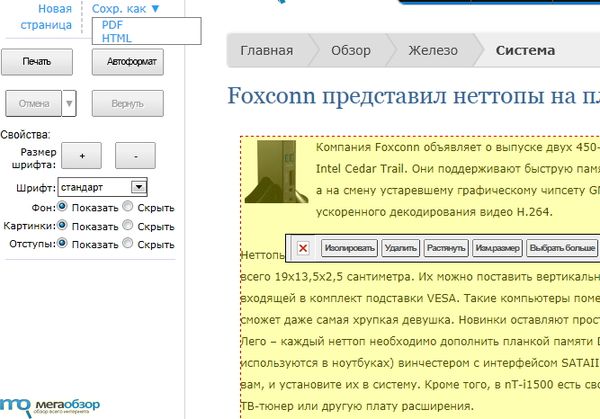
Task: Decrease font size with minus button
Action: (135, 156)
